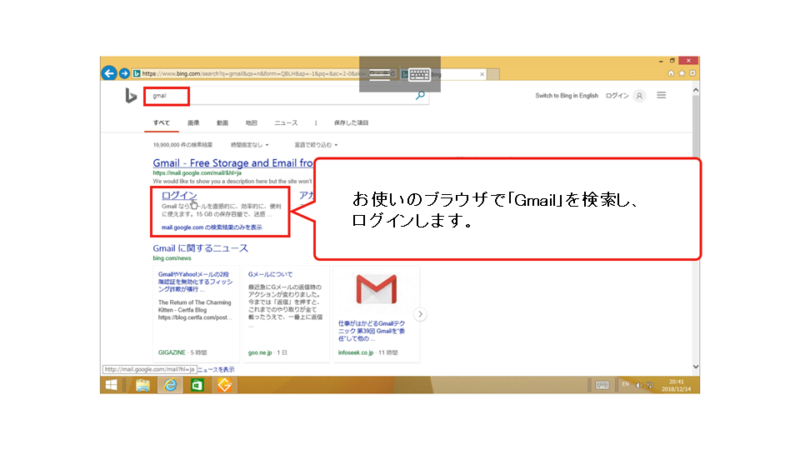Click the GIGAZINE source label
This screenshot has height=450, width=800.
point(171,353)
